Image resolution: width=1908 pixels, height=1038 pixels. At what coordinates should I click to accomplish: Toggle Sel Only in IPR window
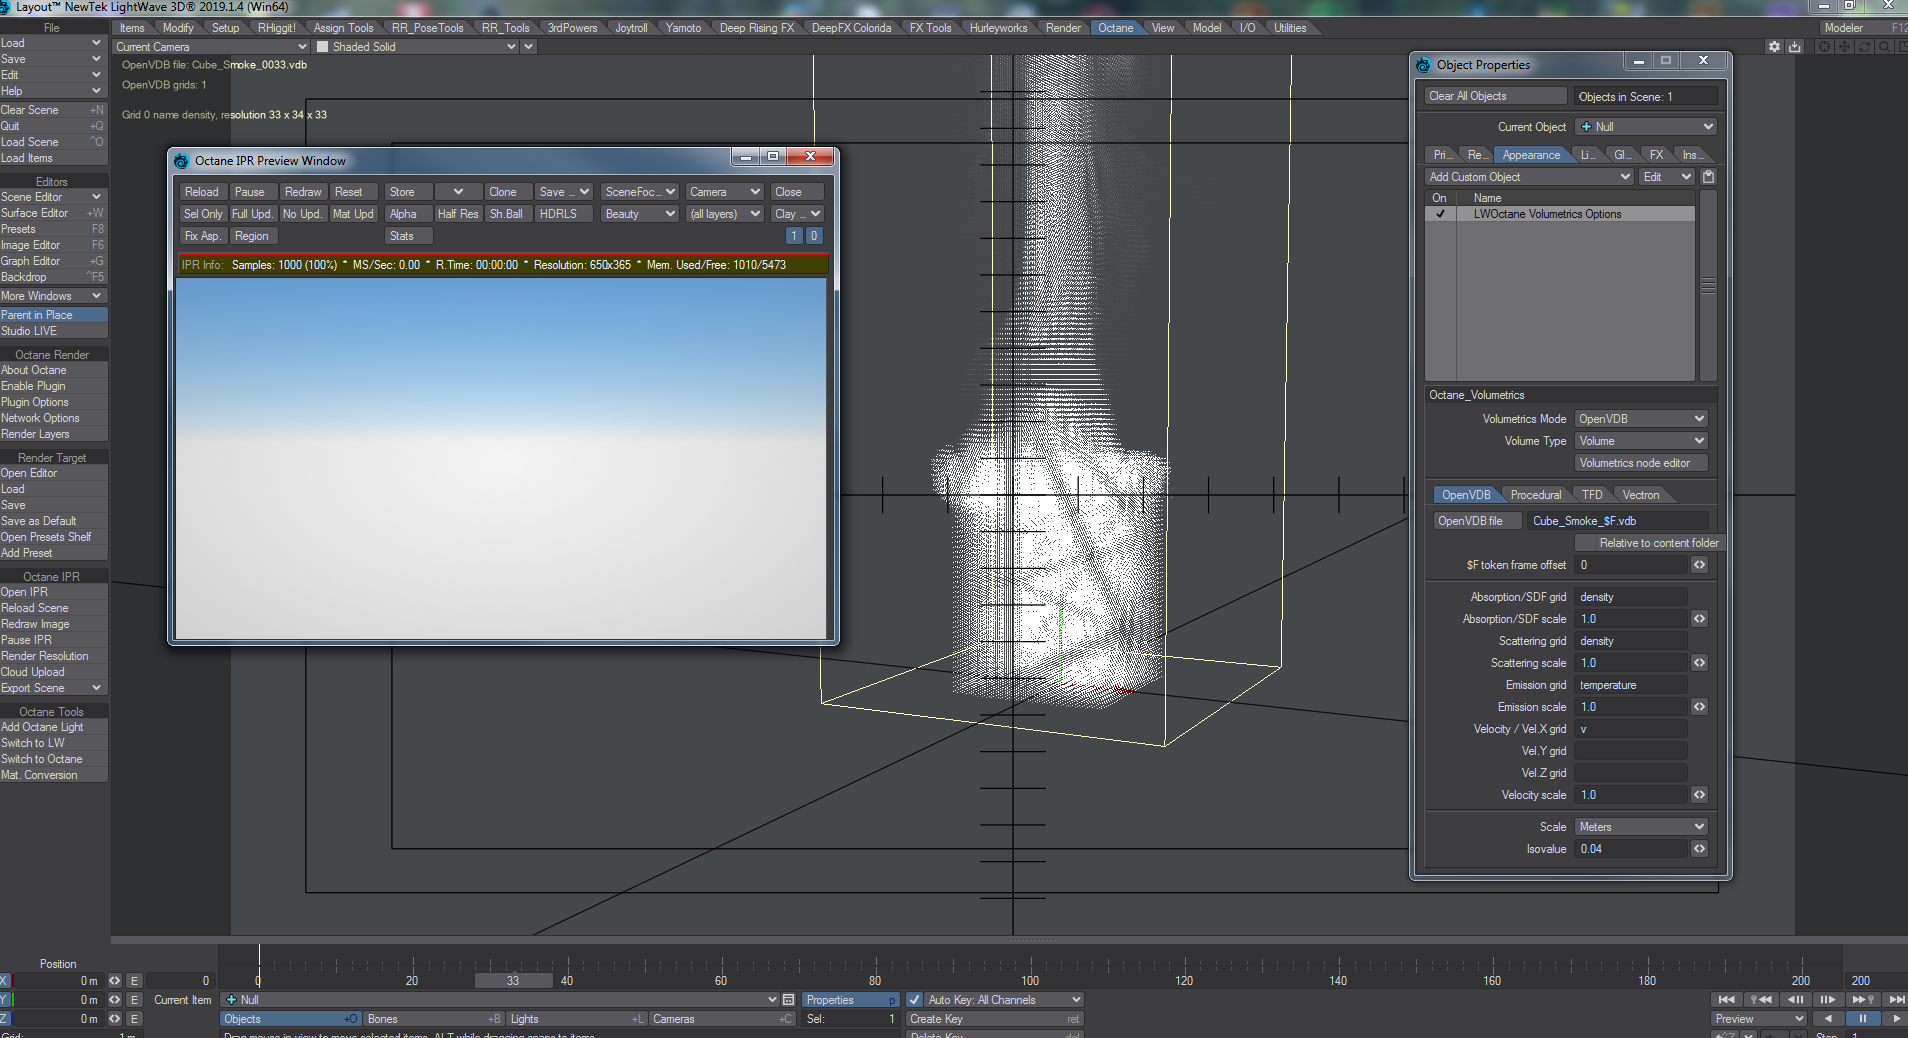[203, 214]
